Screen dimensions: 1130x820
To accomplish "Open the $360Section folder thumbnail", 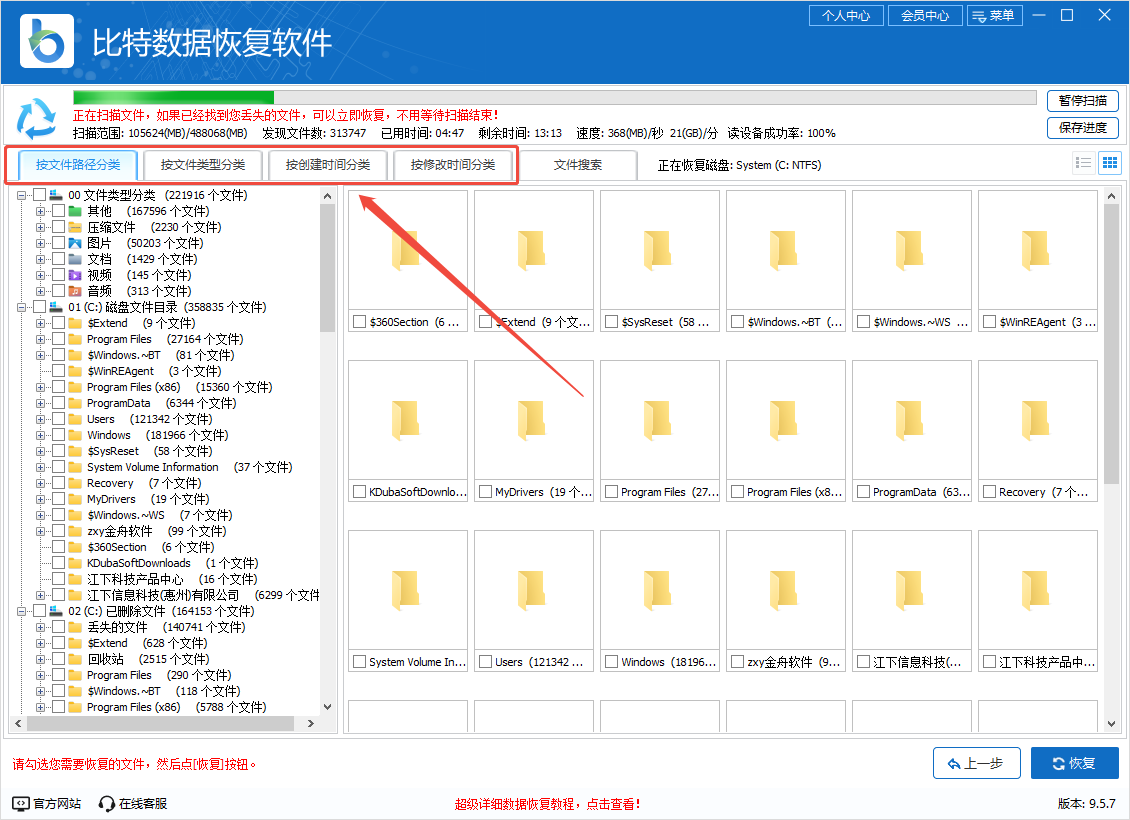I will point(407,251).
